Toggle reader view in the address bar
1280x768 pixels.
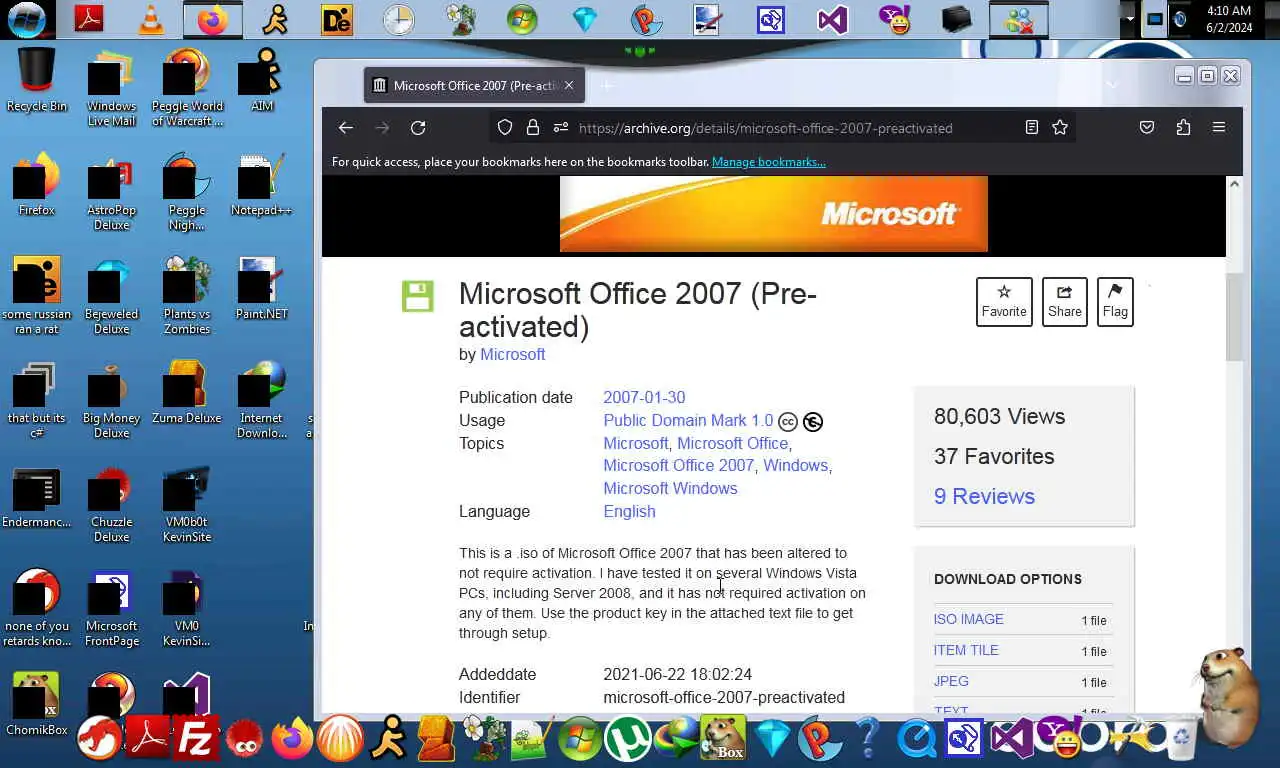click(x=1031, y=127)
